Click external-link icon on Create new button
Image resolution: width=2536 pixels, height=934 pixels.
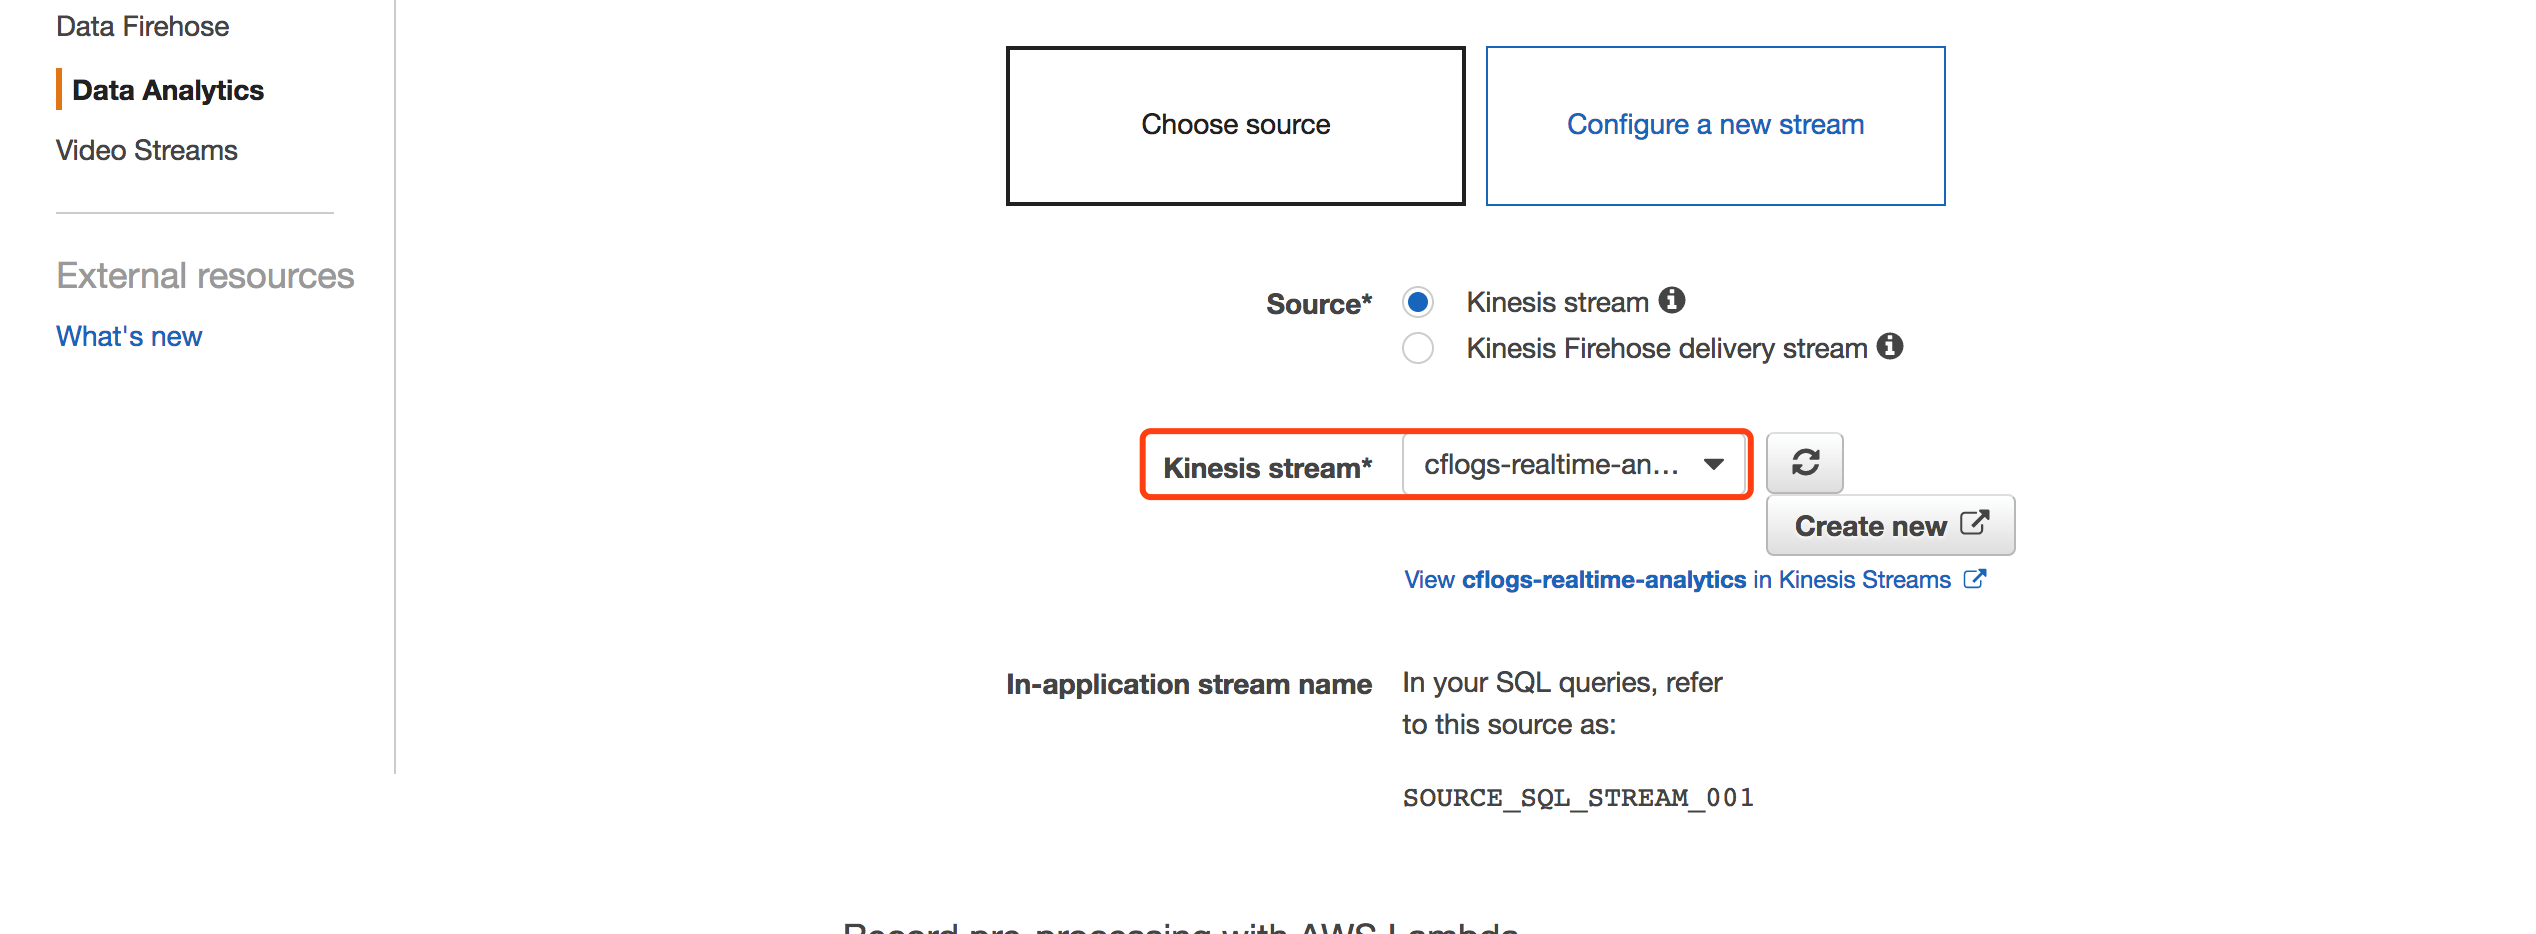[x=1974, y=524]
